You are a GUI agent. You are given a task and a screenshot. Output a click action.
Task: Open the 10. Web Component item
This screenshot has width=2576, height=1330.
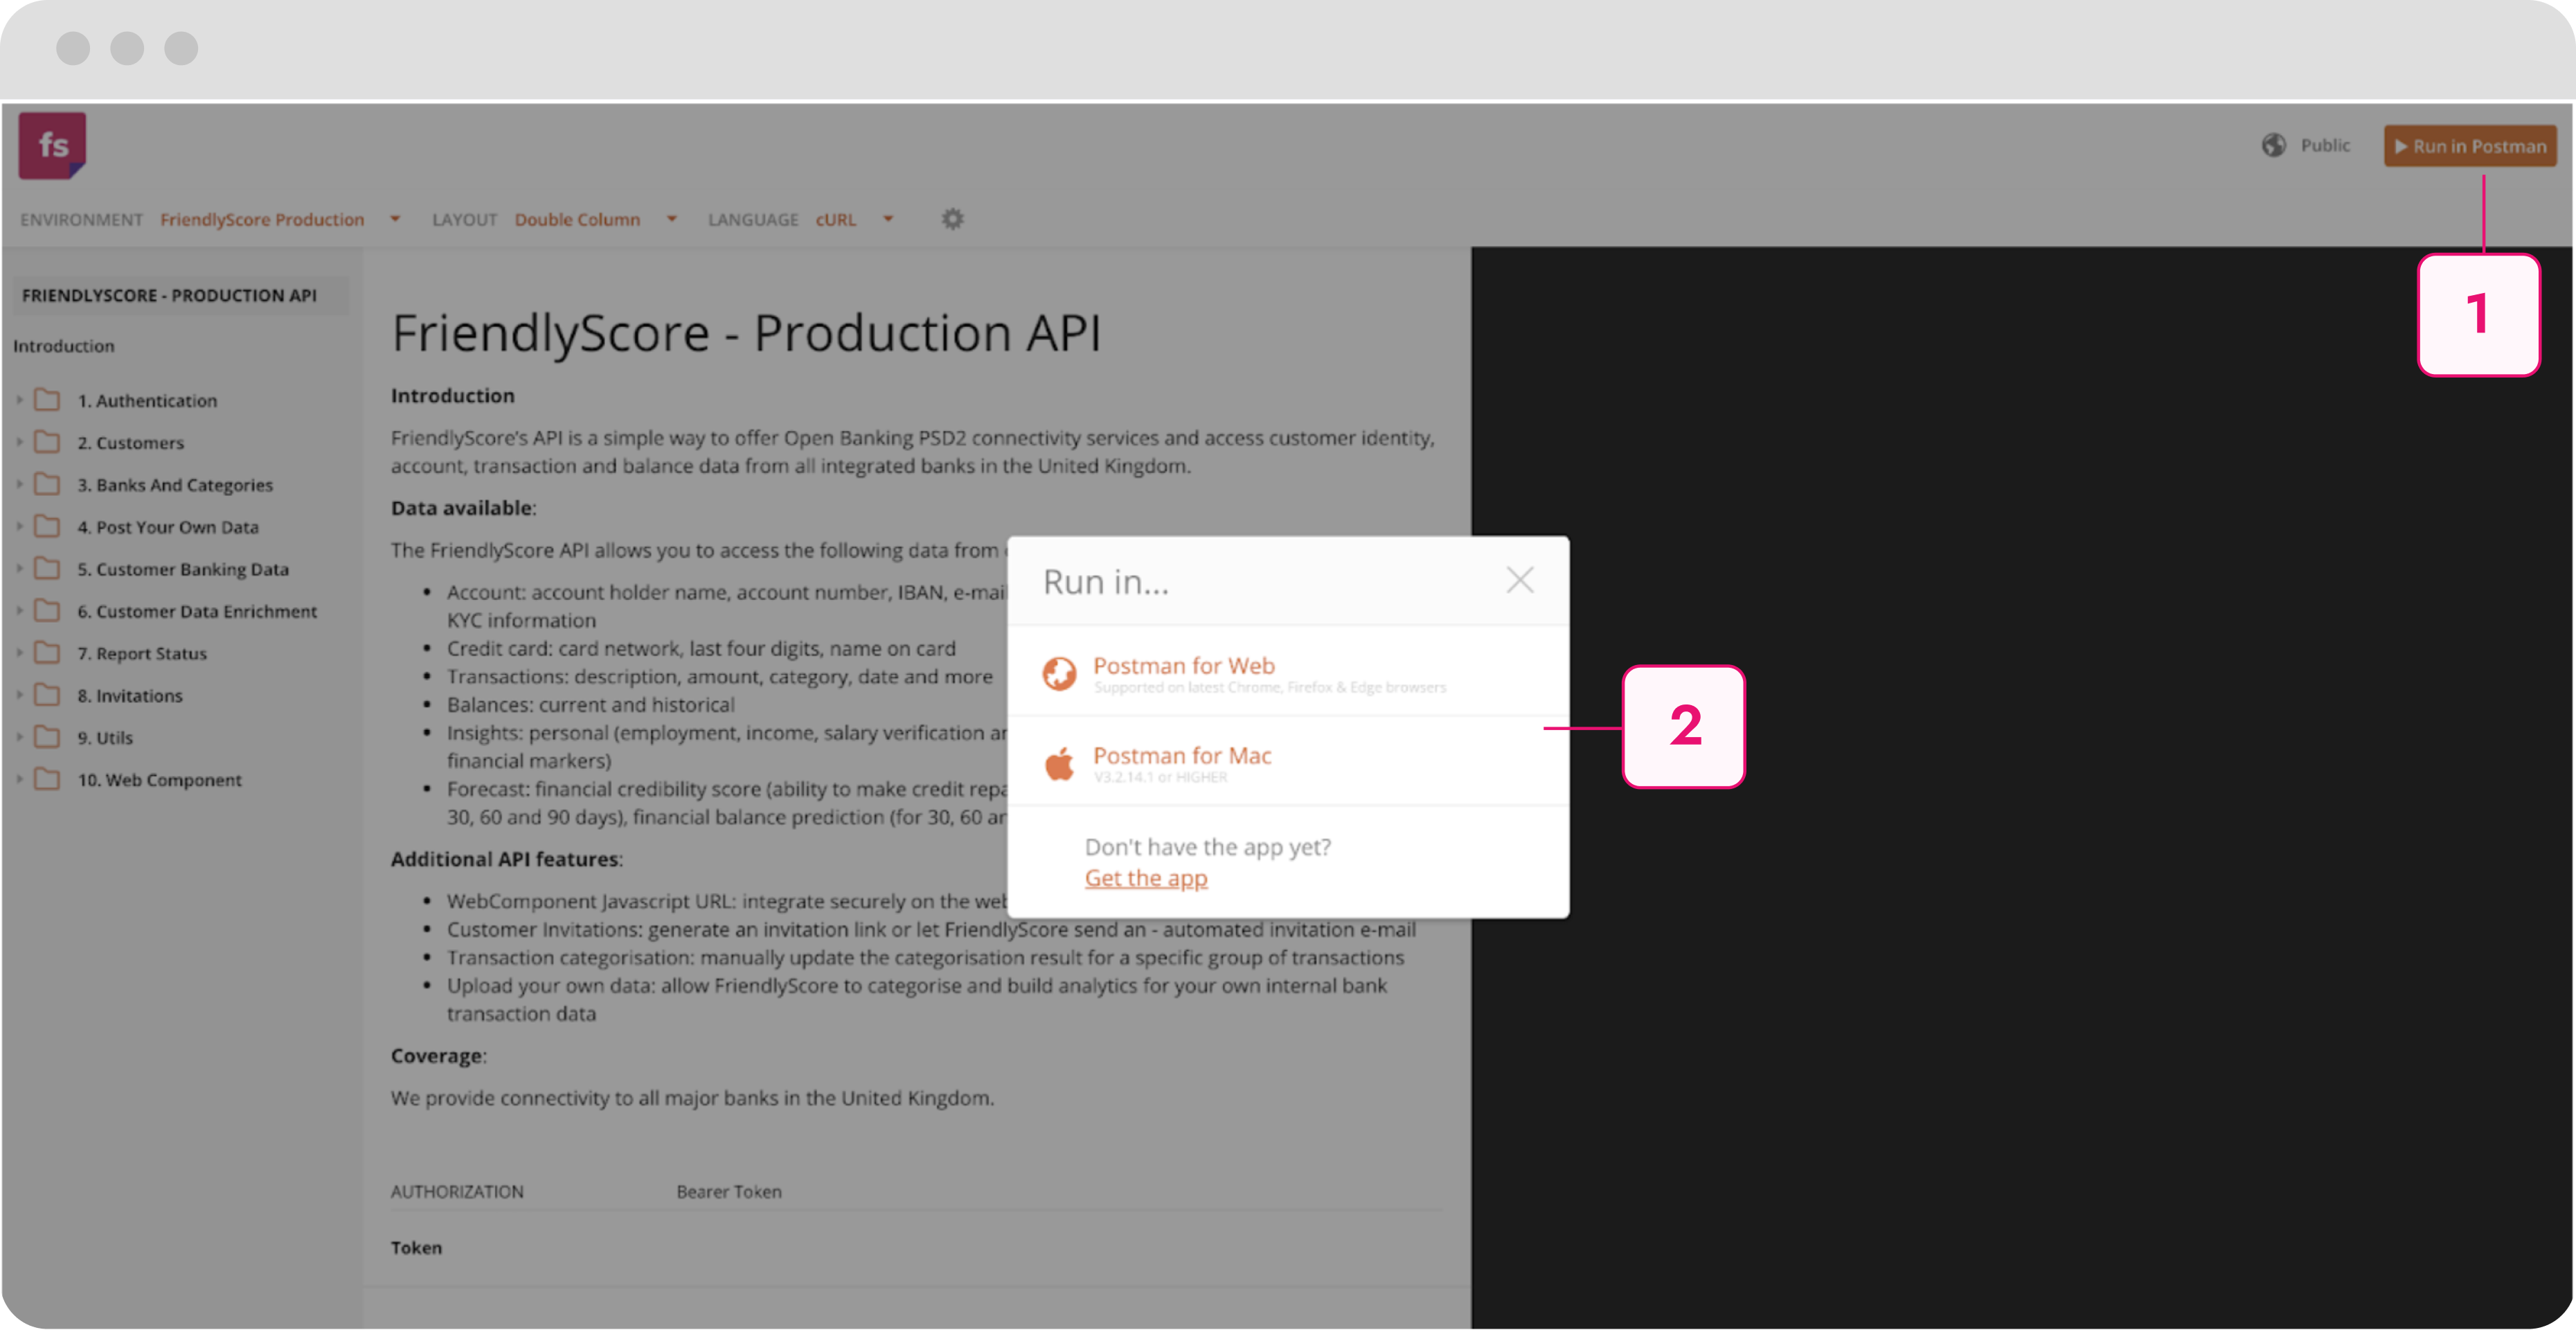pos(160,780)
